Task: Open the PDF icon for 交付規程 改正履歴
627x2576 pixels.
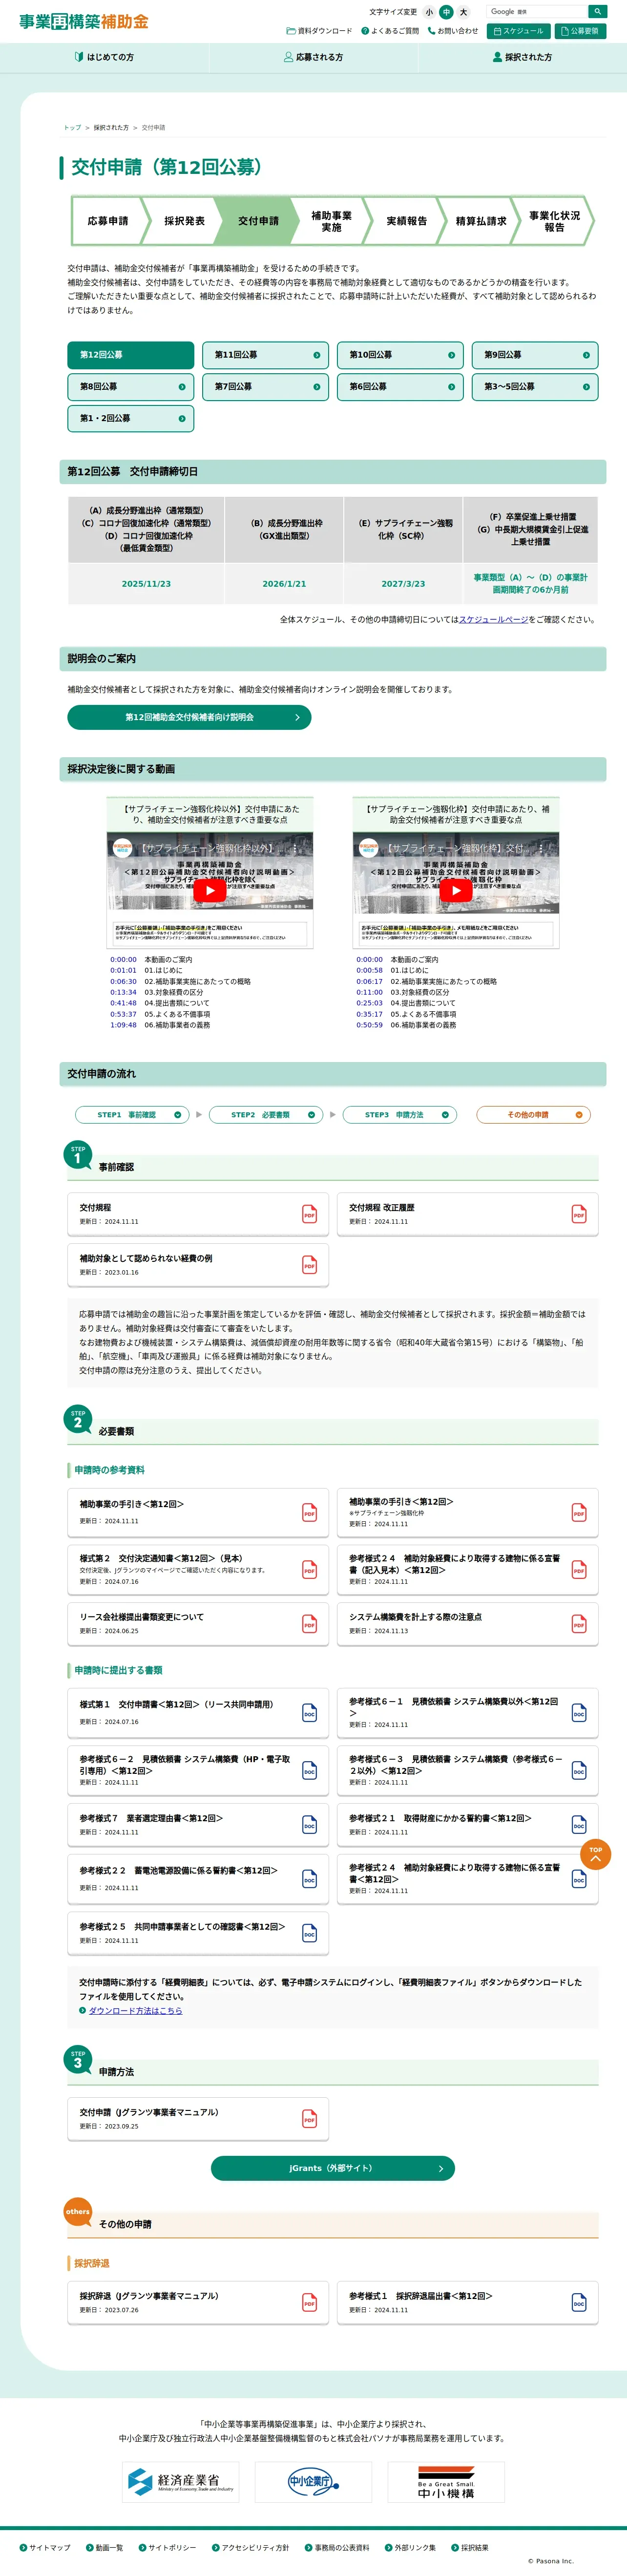Action: [x=578, y=1214]
